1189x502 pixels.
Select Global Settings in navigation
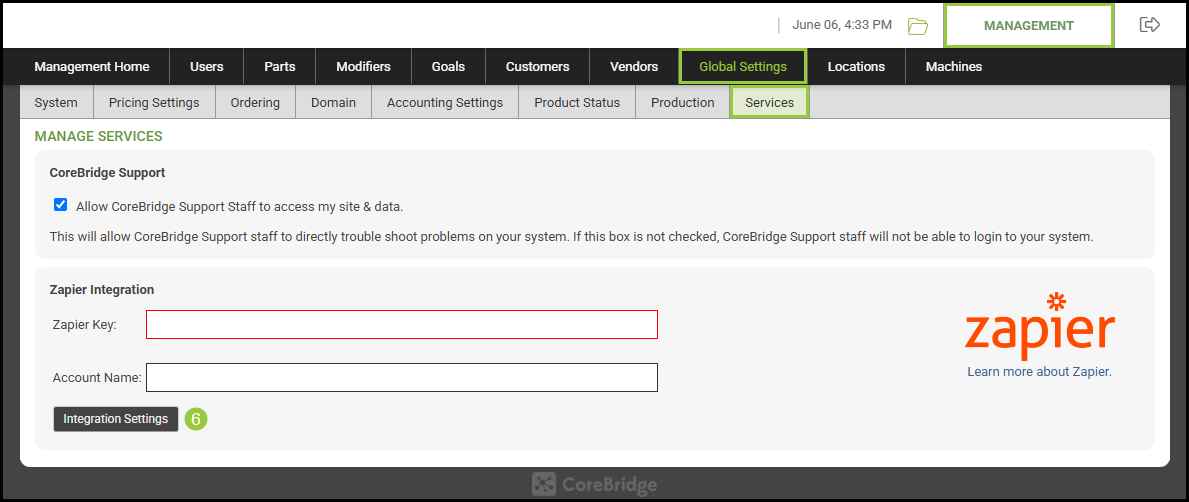pyautogui.click(x=743, y=67)
